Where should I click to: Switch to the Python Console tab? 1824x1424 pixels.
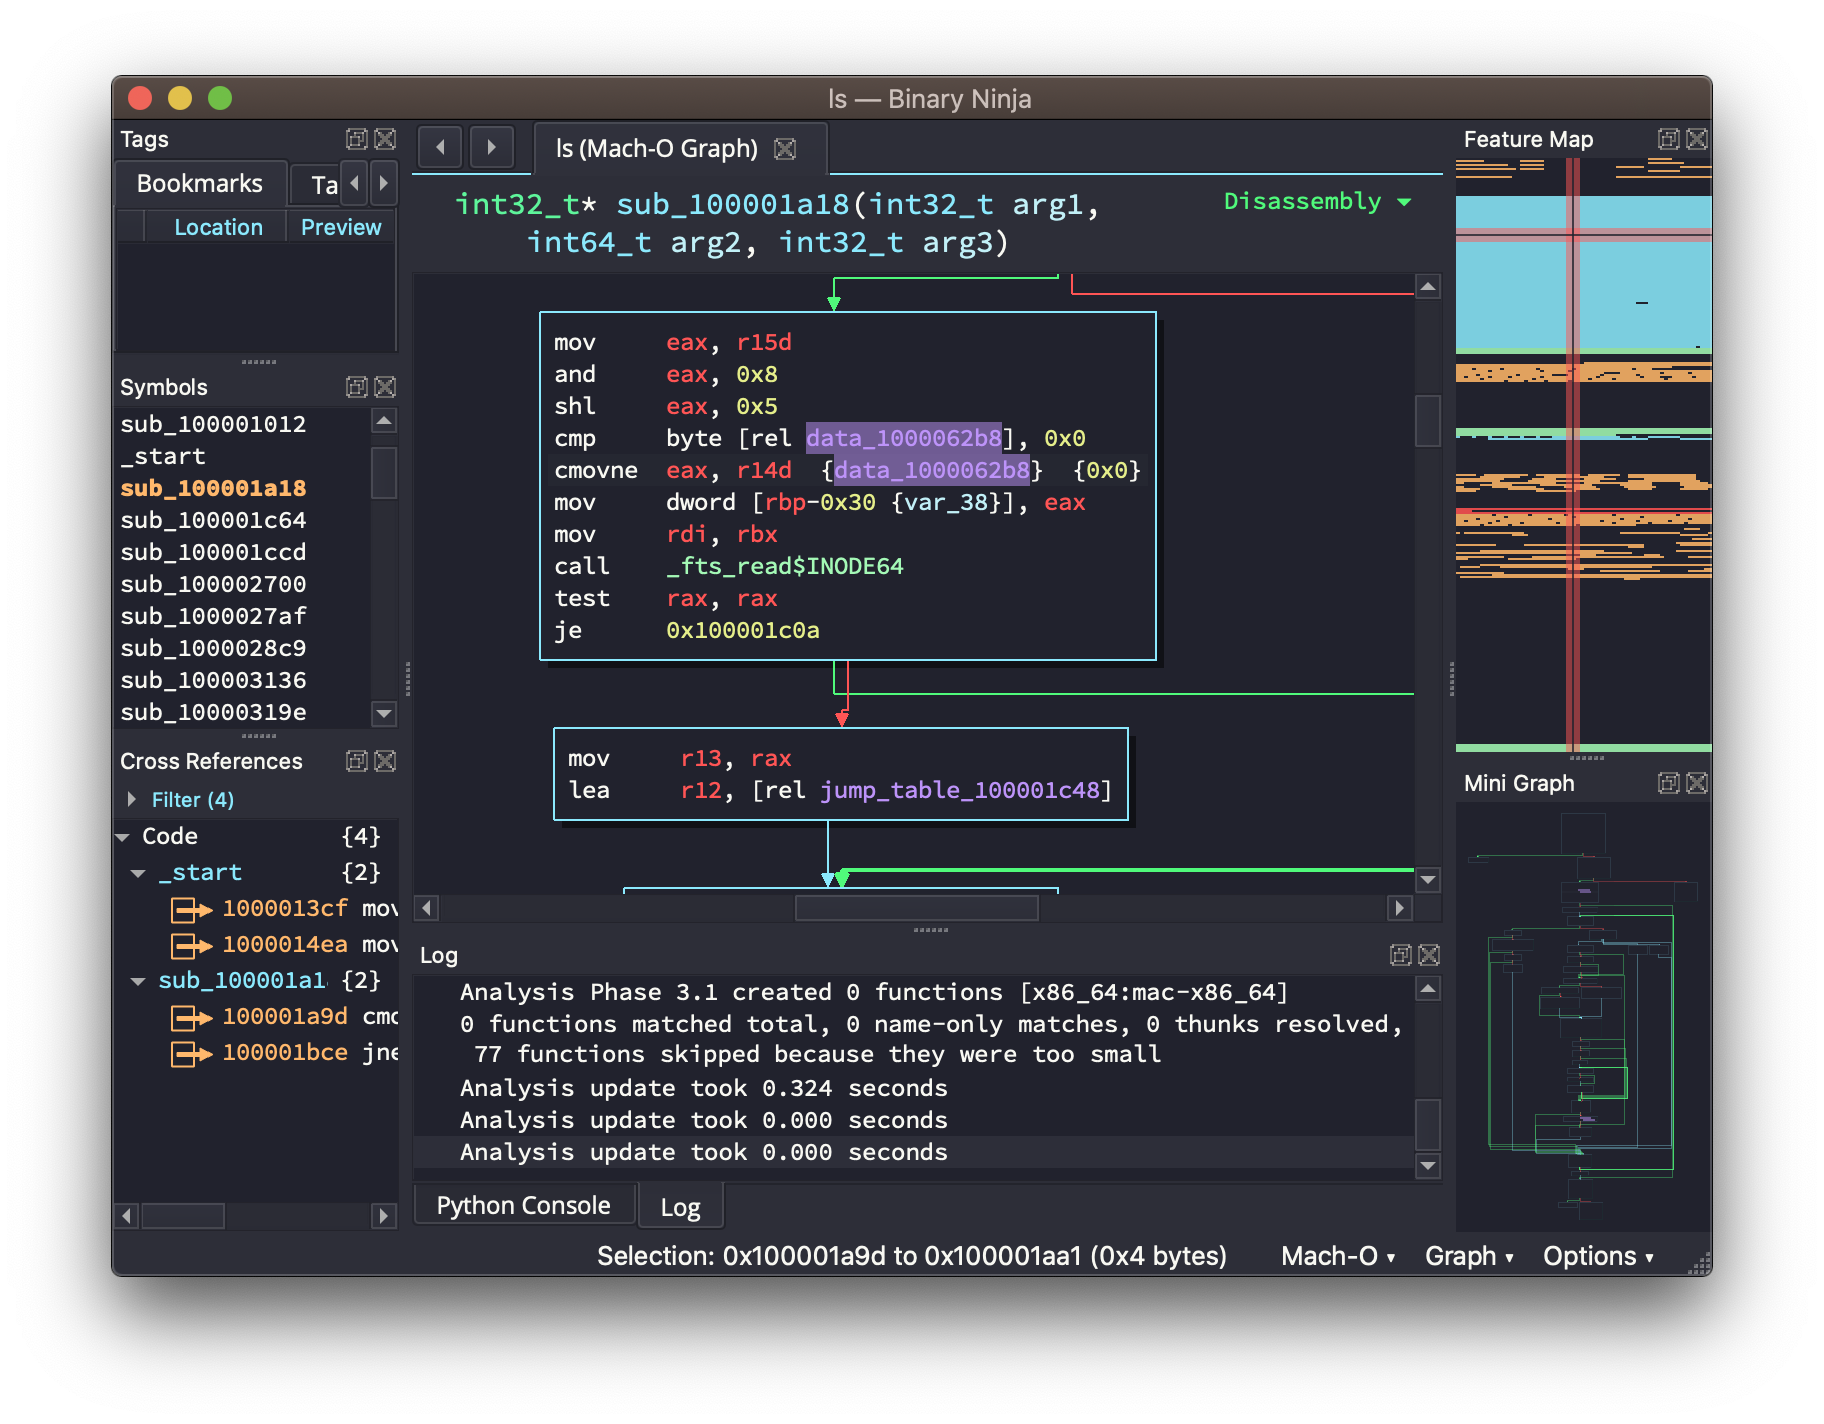pos(524,1205)
